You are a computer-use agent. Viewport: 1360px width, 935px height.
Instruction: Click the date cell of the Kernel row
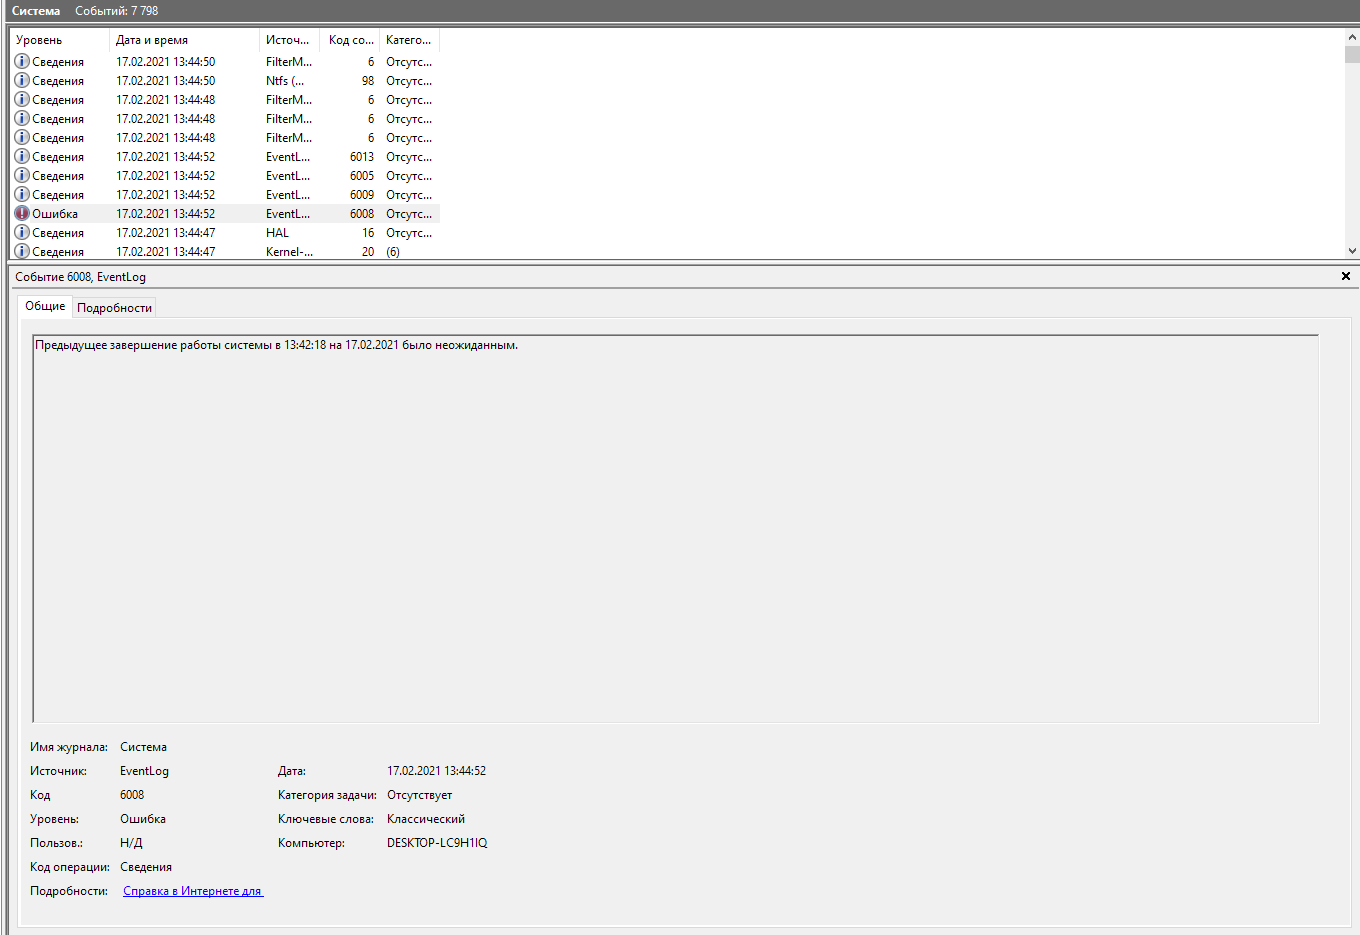(165, 252)
